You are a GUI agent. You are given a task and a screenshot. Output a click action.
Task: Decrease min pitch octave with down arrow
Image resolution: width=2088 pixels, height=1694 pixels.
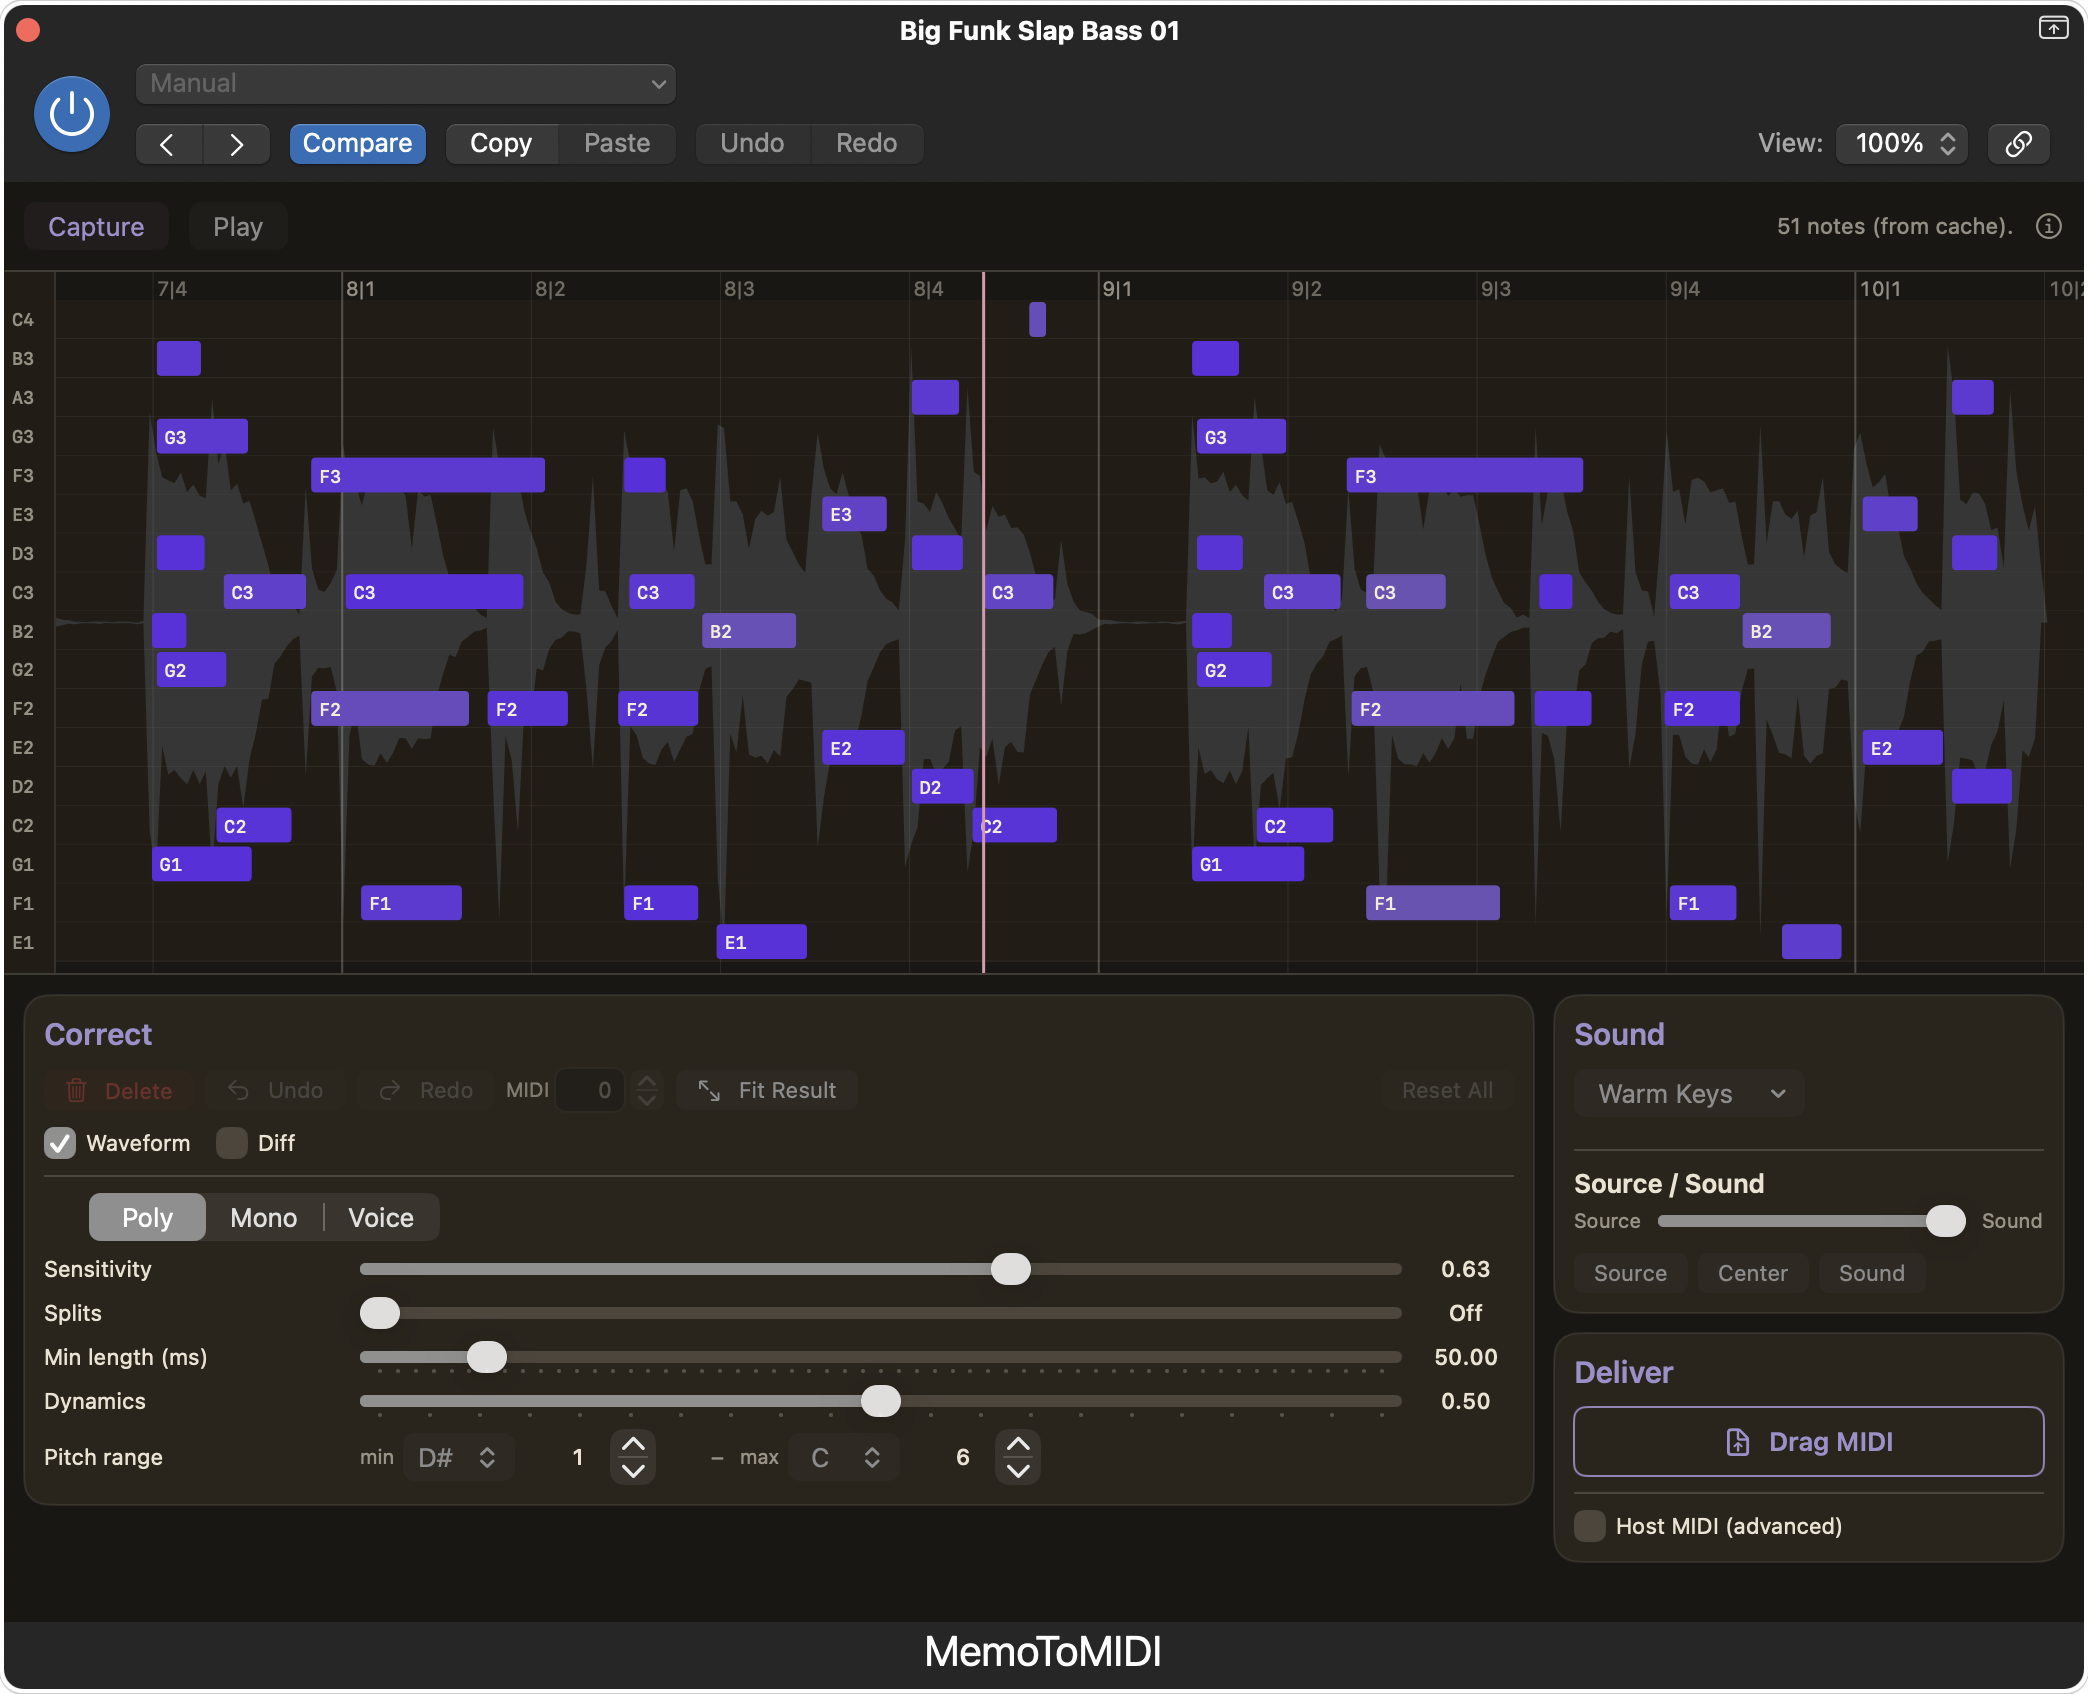point(633,1470)
